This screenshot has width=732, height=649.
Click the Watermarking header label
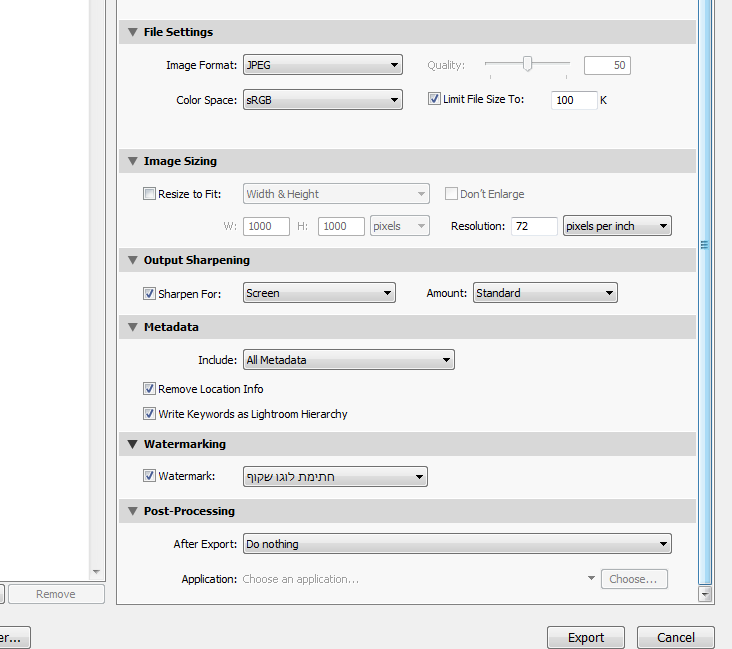click(x=185, y=444)
